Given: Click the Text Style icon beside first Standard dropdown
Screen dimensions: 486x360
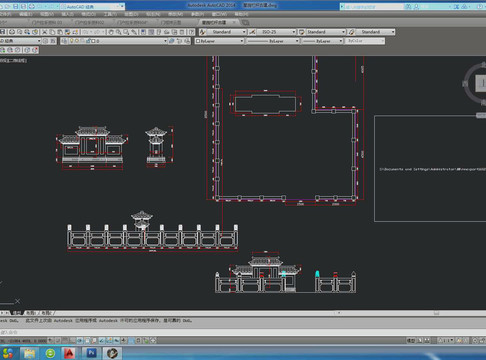Looking at the screenshot, I should pyautogui.click(x=203, y=32).
